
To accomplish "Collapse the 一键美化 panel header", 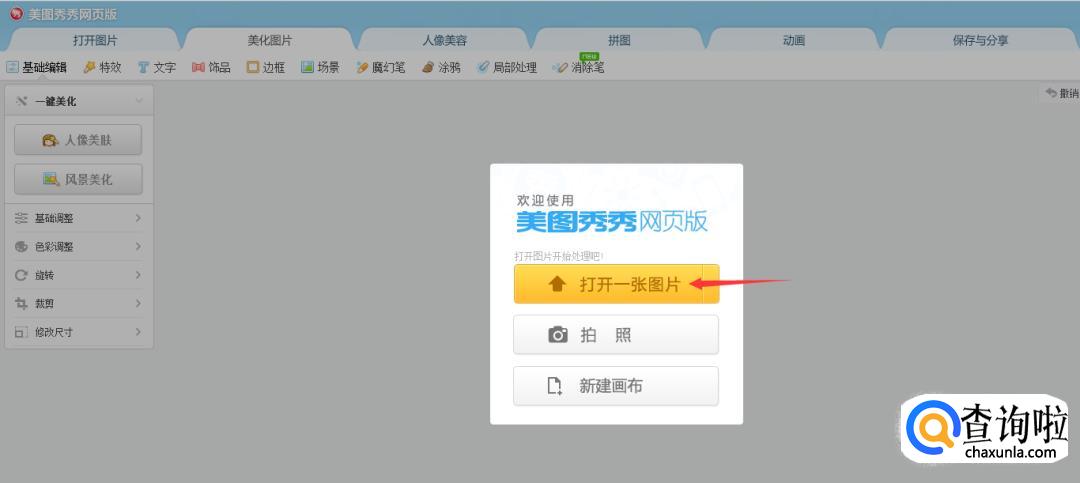I will click(x=79, y=101).
